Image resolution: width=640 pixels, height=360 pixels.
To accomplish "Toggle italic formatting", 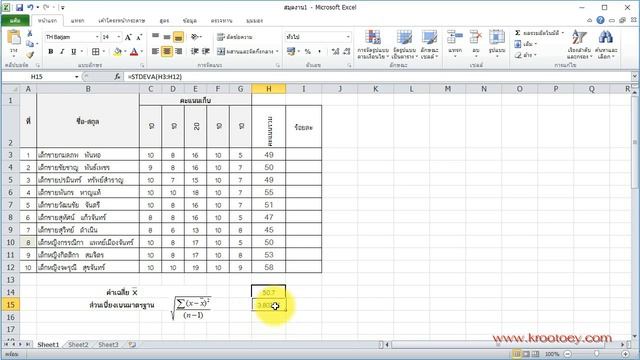I will click(62, 51).
